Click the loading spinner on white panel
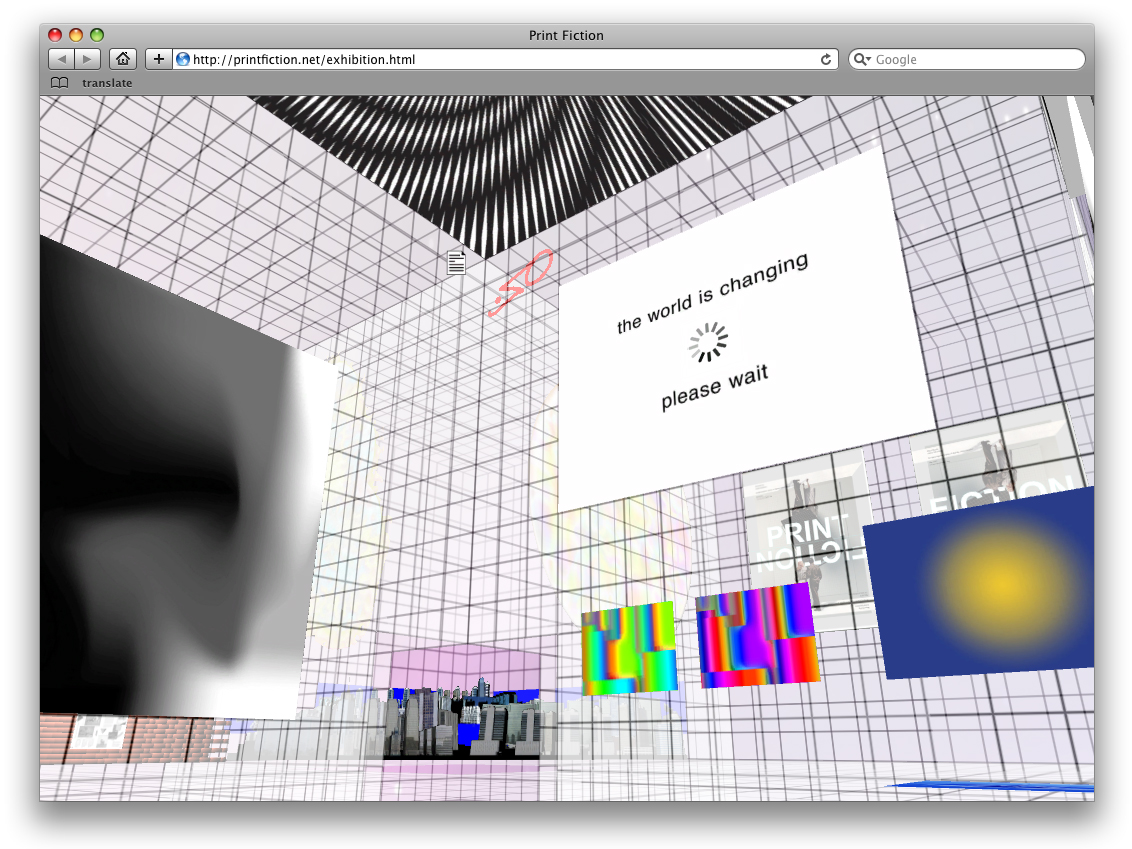This screenshot has height=849, width=1132. (x=708, y=342)
